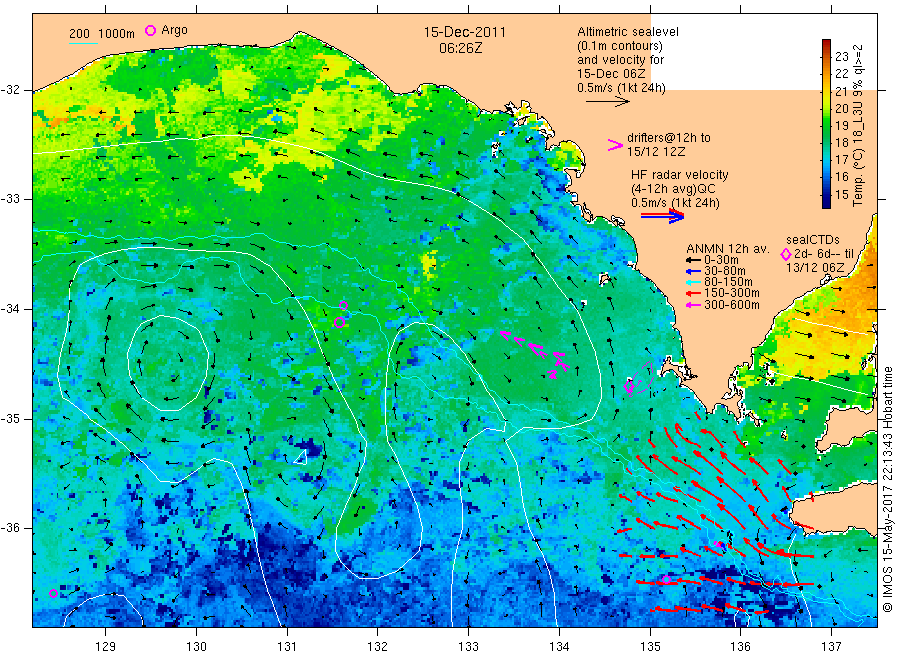Click the red and blue HF radar reference arrow

662,216
